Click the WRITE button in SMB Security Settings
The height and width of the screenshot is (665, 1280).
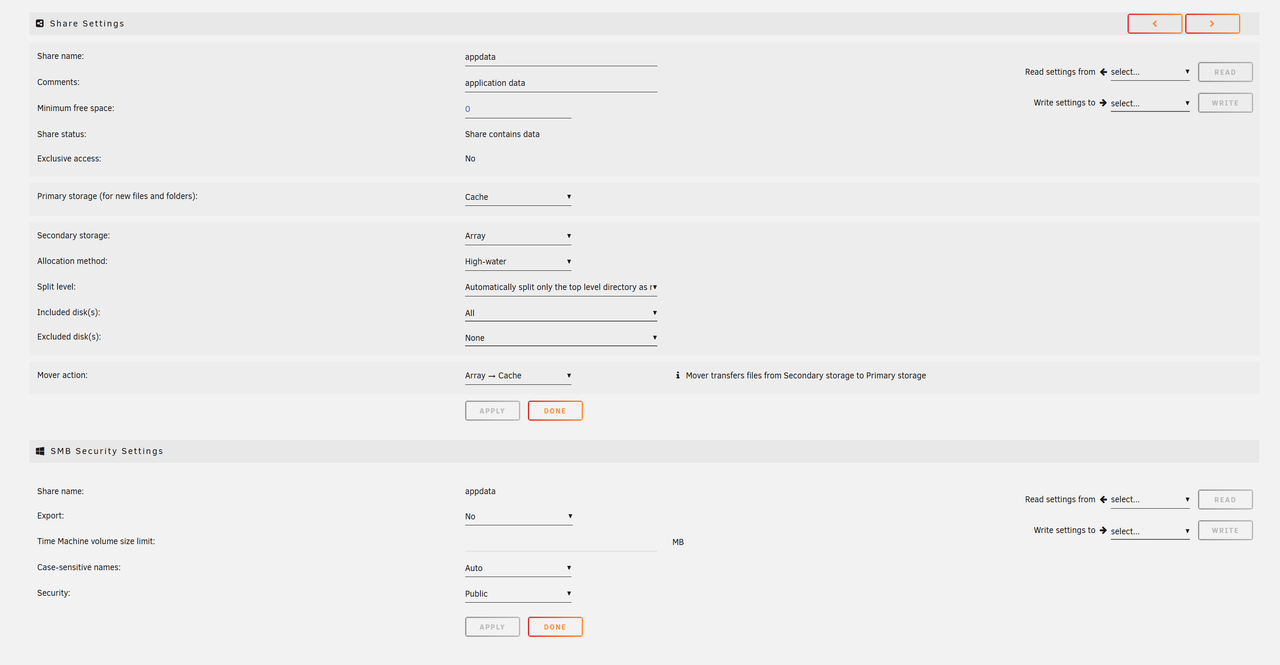(x=1225, y=530)
